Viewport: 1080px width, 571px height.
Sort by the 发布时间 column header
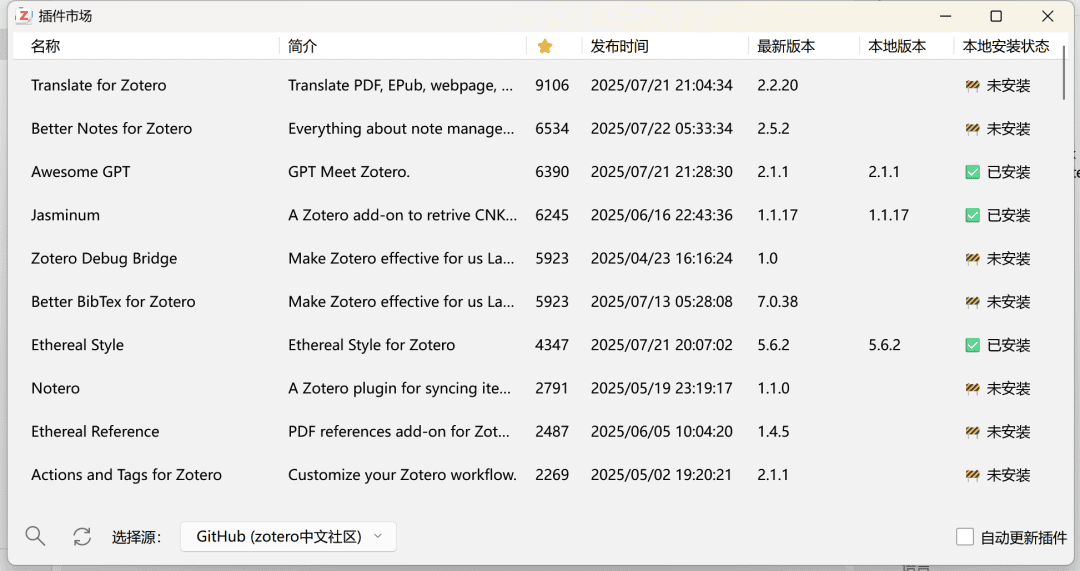pos(619,46)
